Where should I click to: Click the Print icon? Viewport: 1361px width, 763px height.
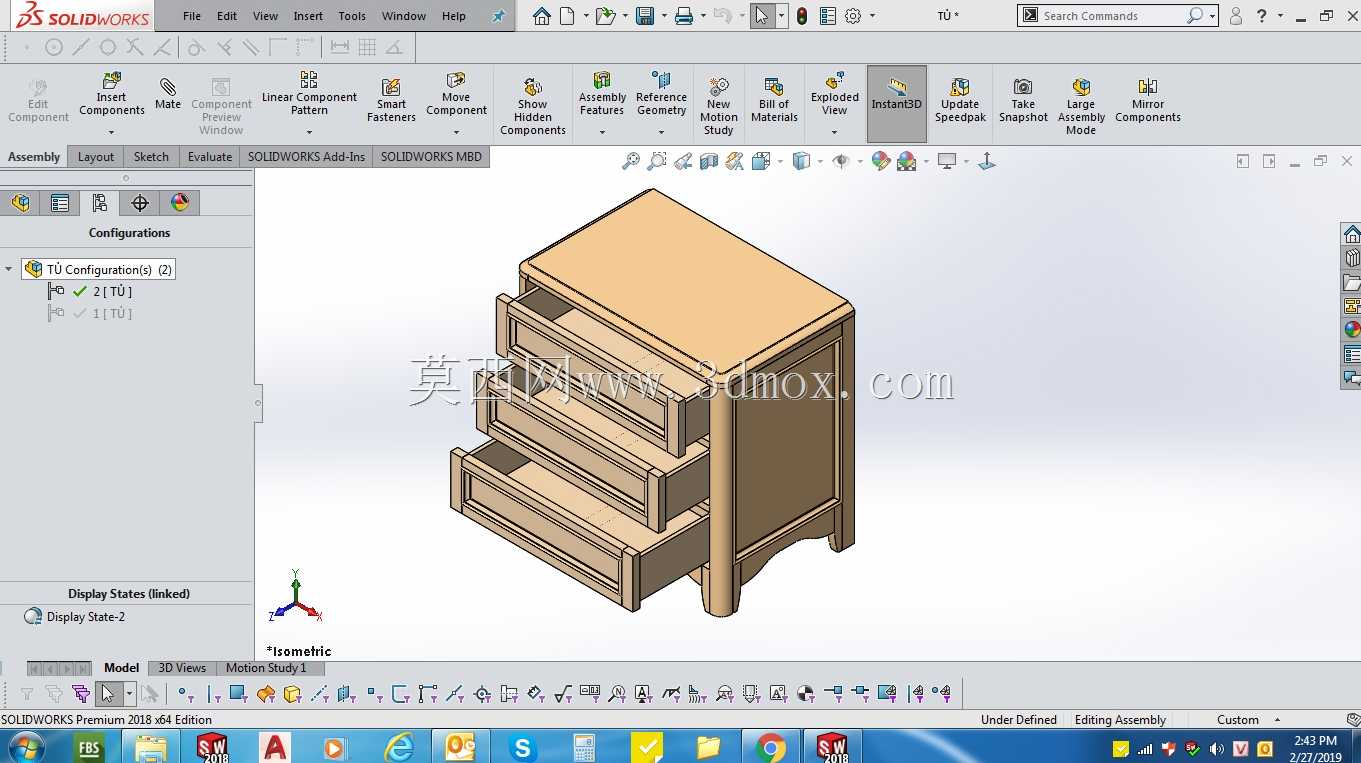tap(684, 16)
